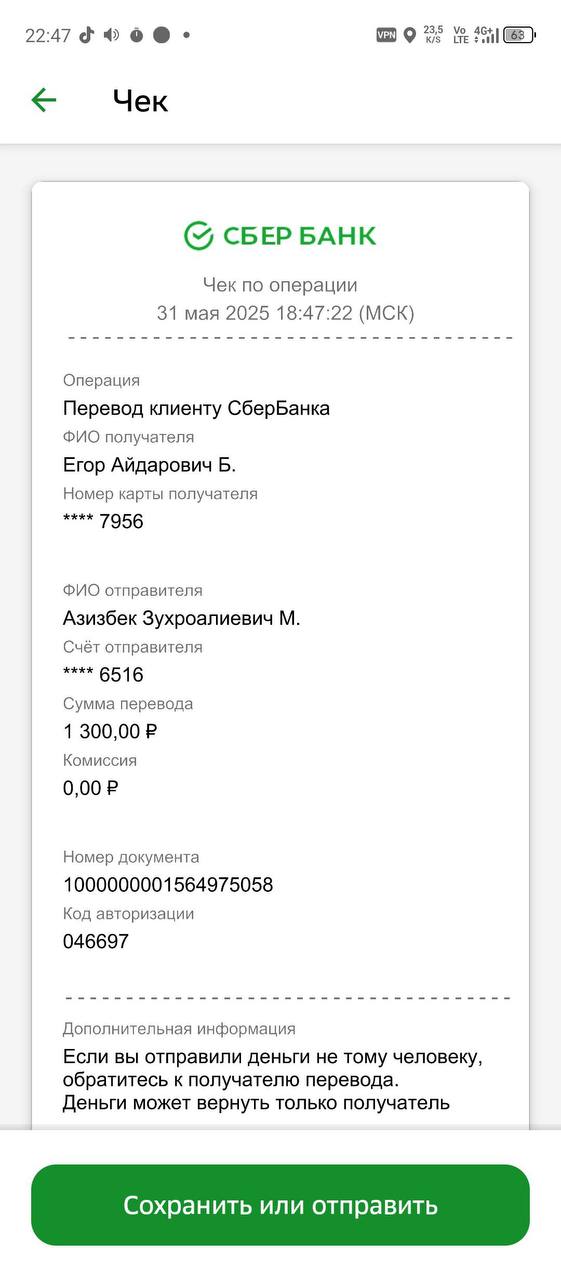561x1280 pixels.
Task: Tap the status bar clock 22:47
Action: coord(48,36)
